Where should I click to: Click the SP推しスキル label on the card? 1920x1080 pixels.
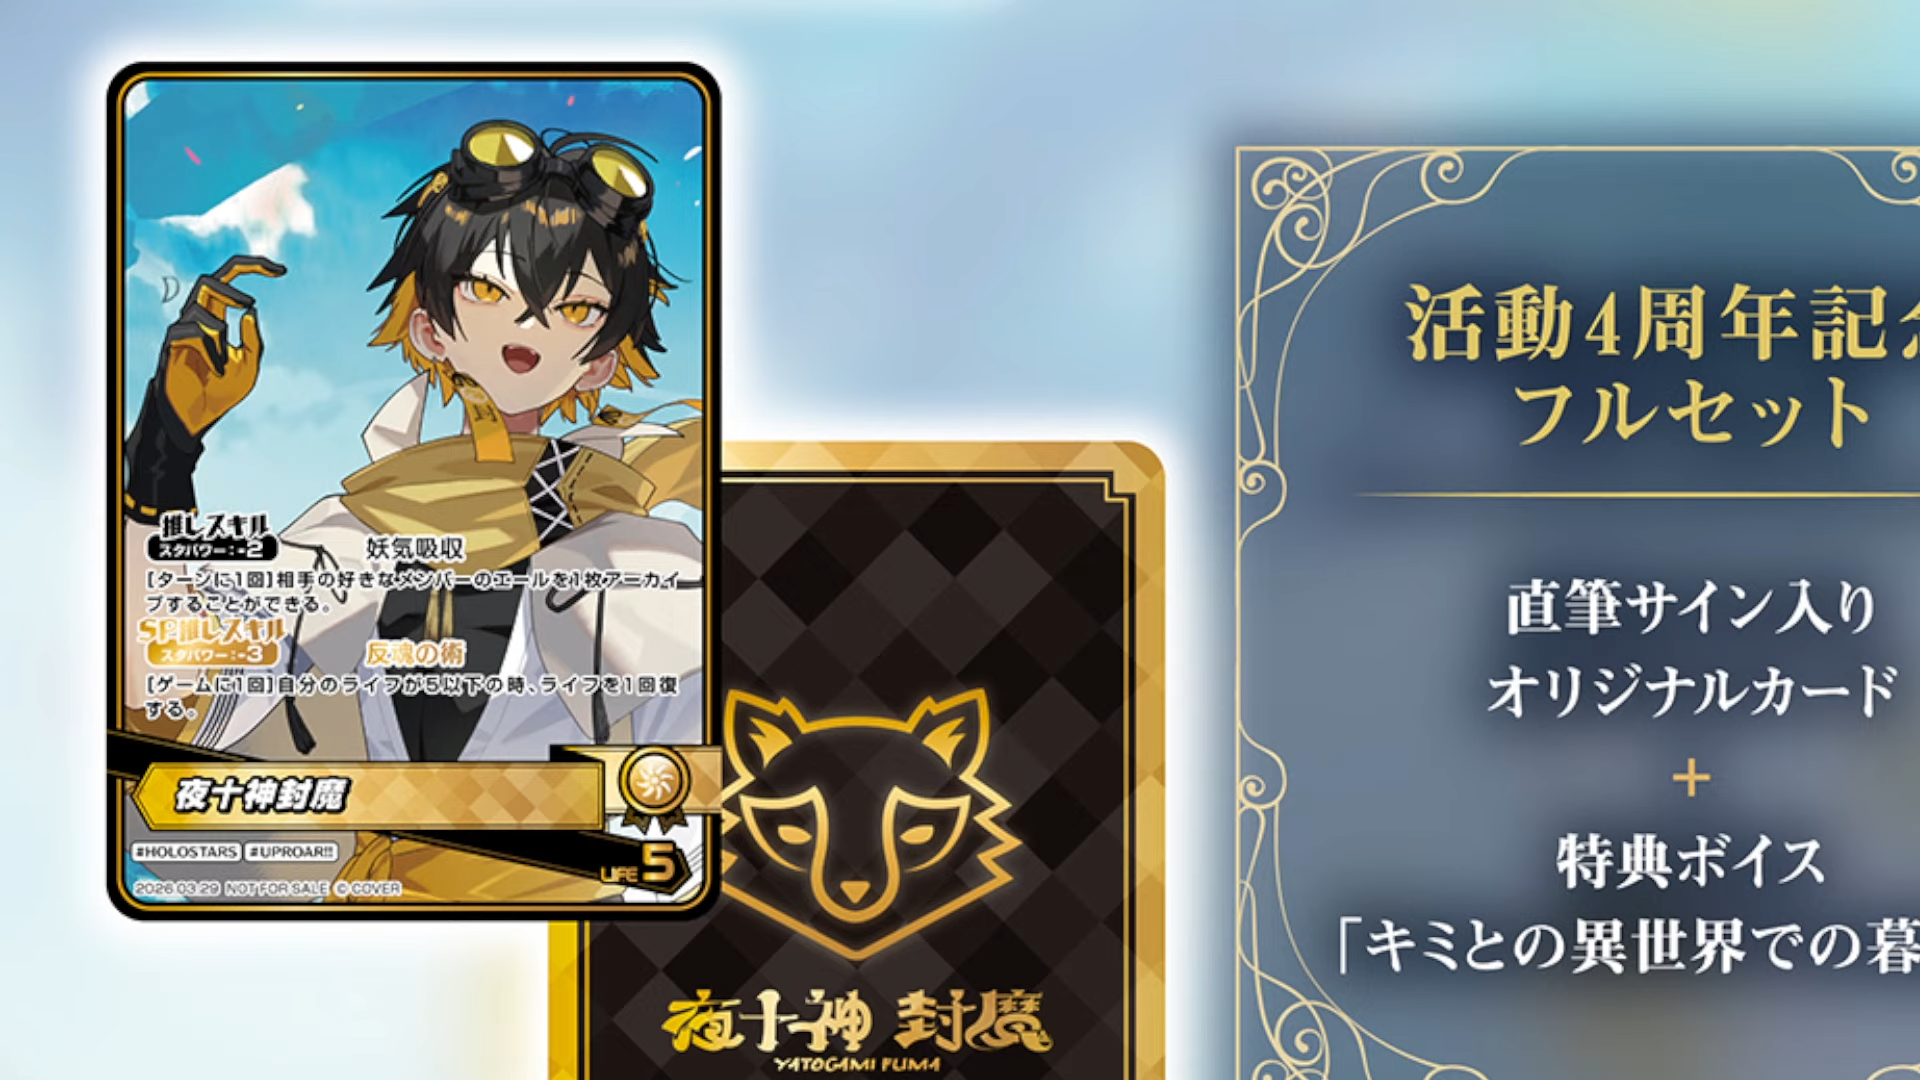[x=212, y=629]
